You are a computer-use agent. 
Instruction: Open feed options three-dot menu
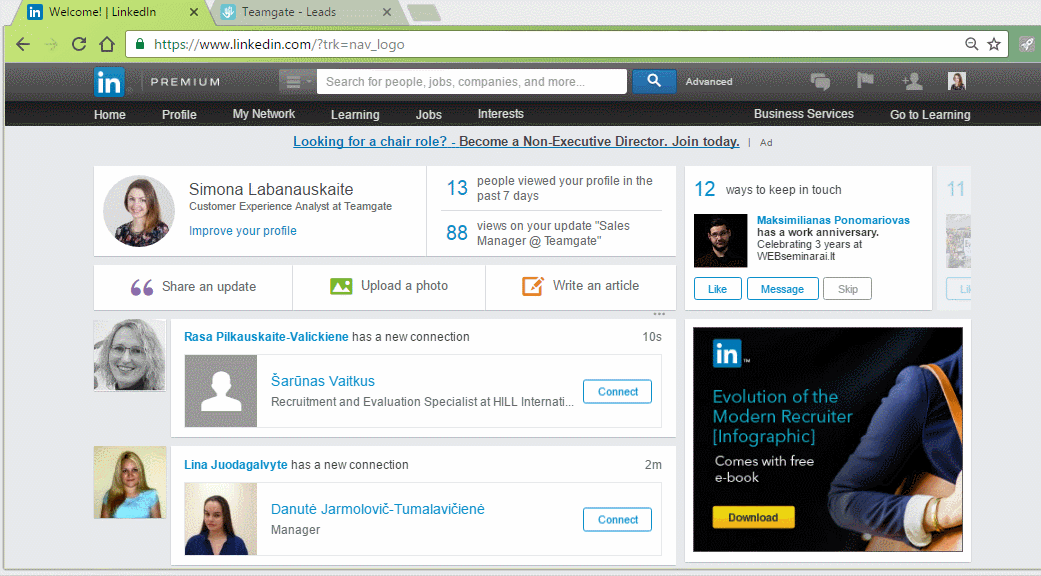659,314
